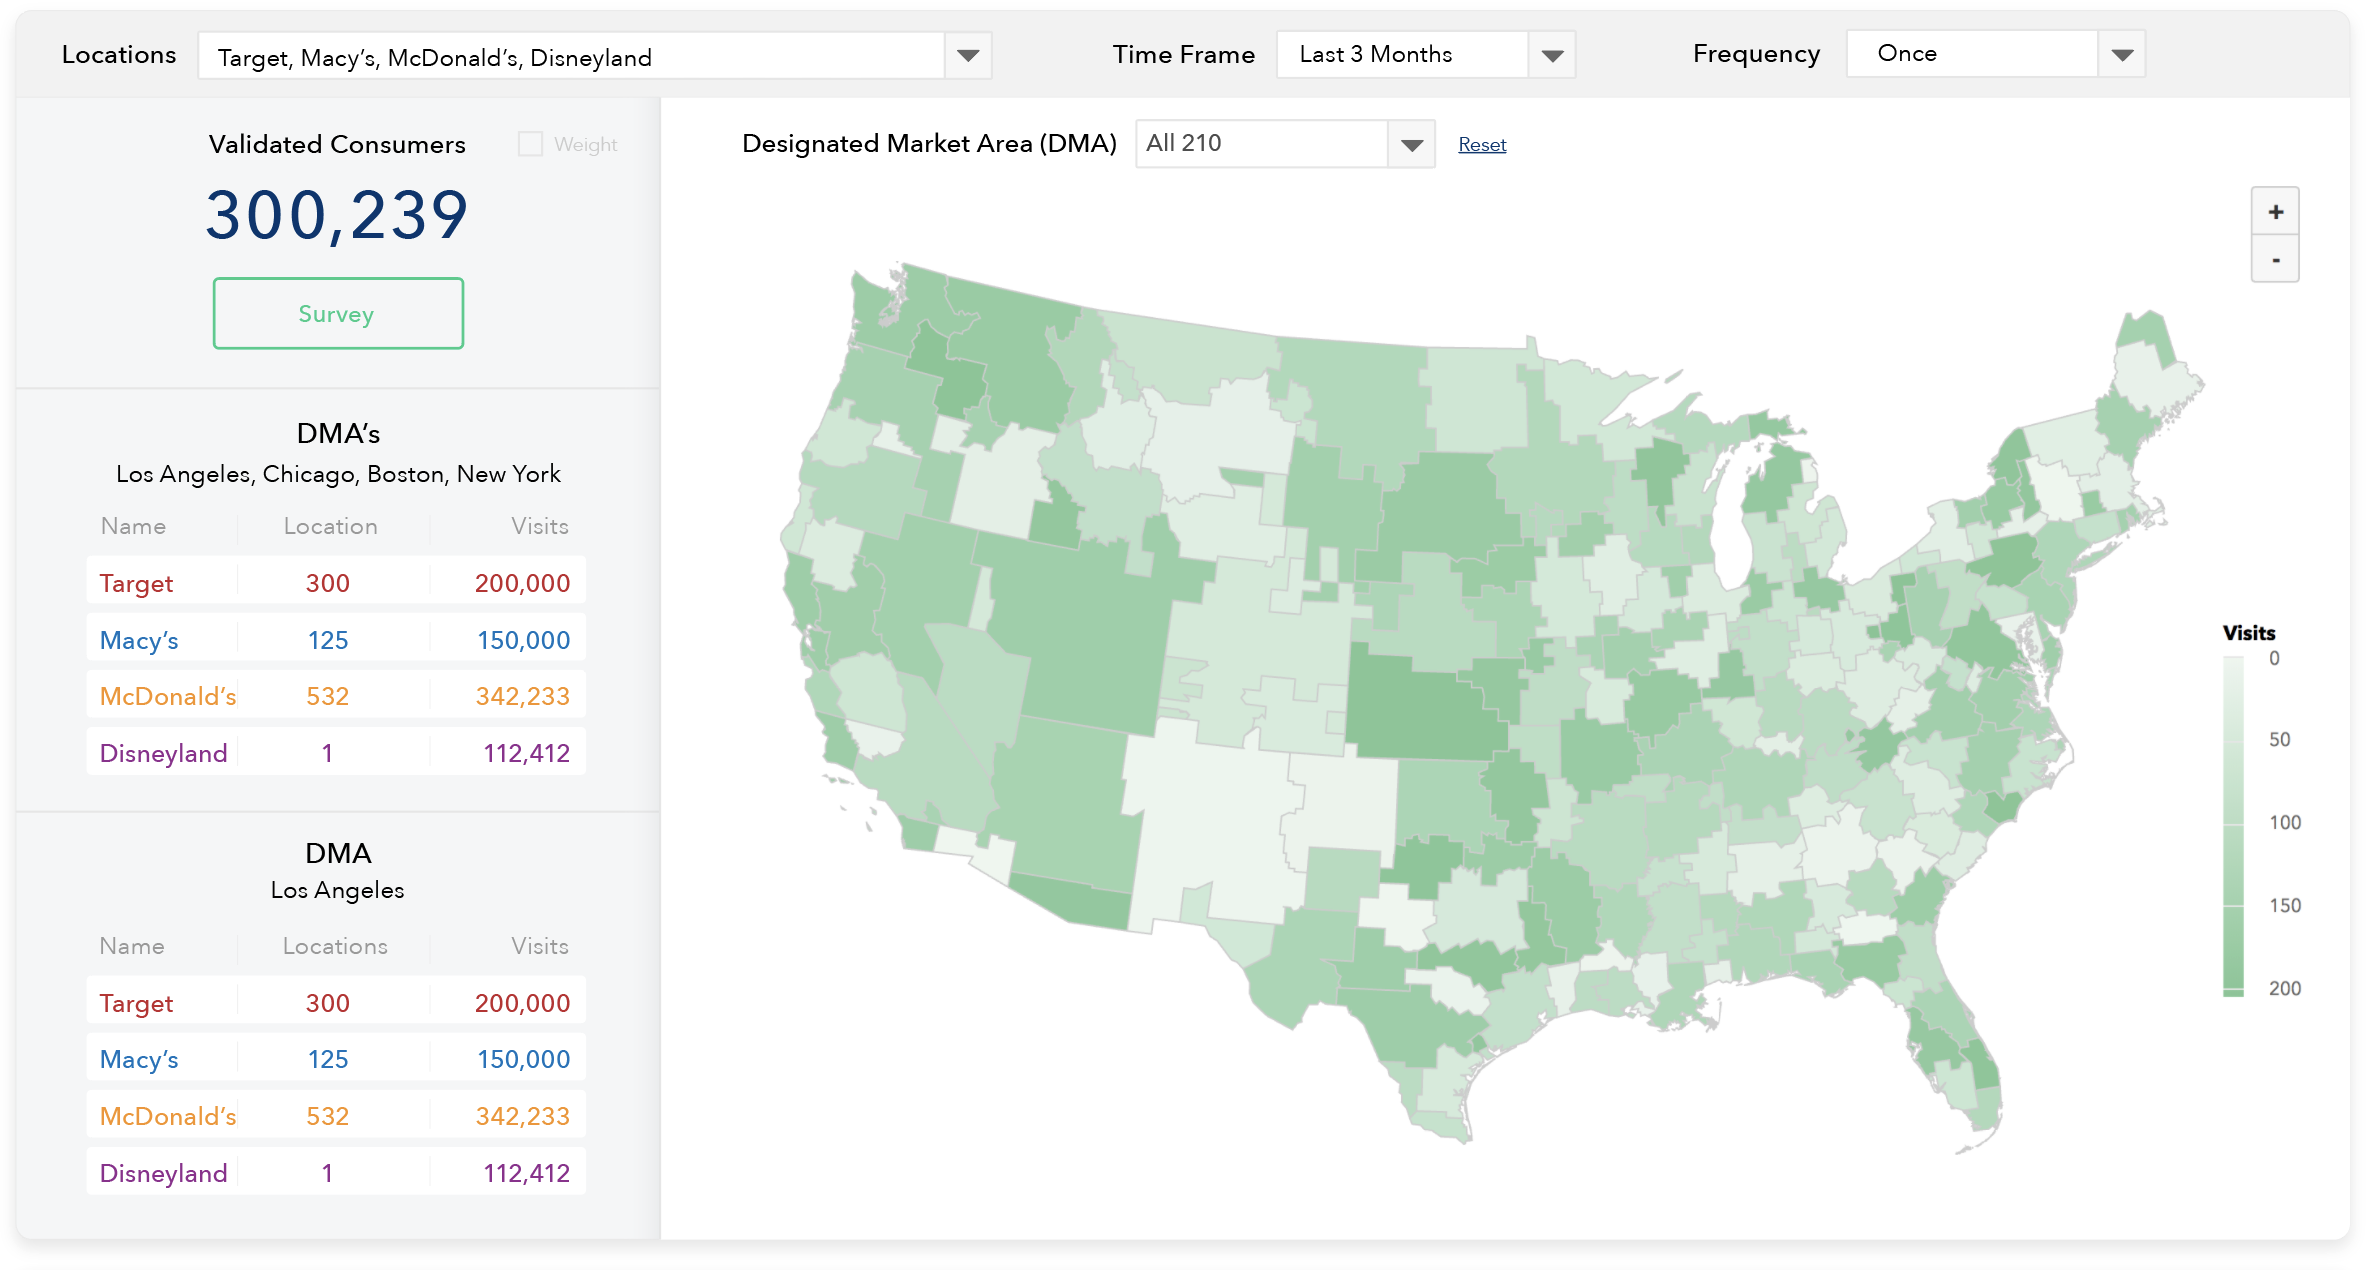Image resolution: width=2368 pixels, height=1270 pixels.
Task: Click the Visits column header in DMA's table
Action: pyautogui.click(x=539, y=526)
